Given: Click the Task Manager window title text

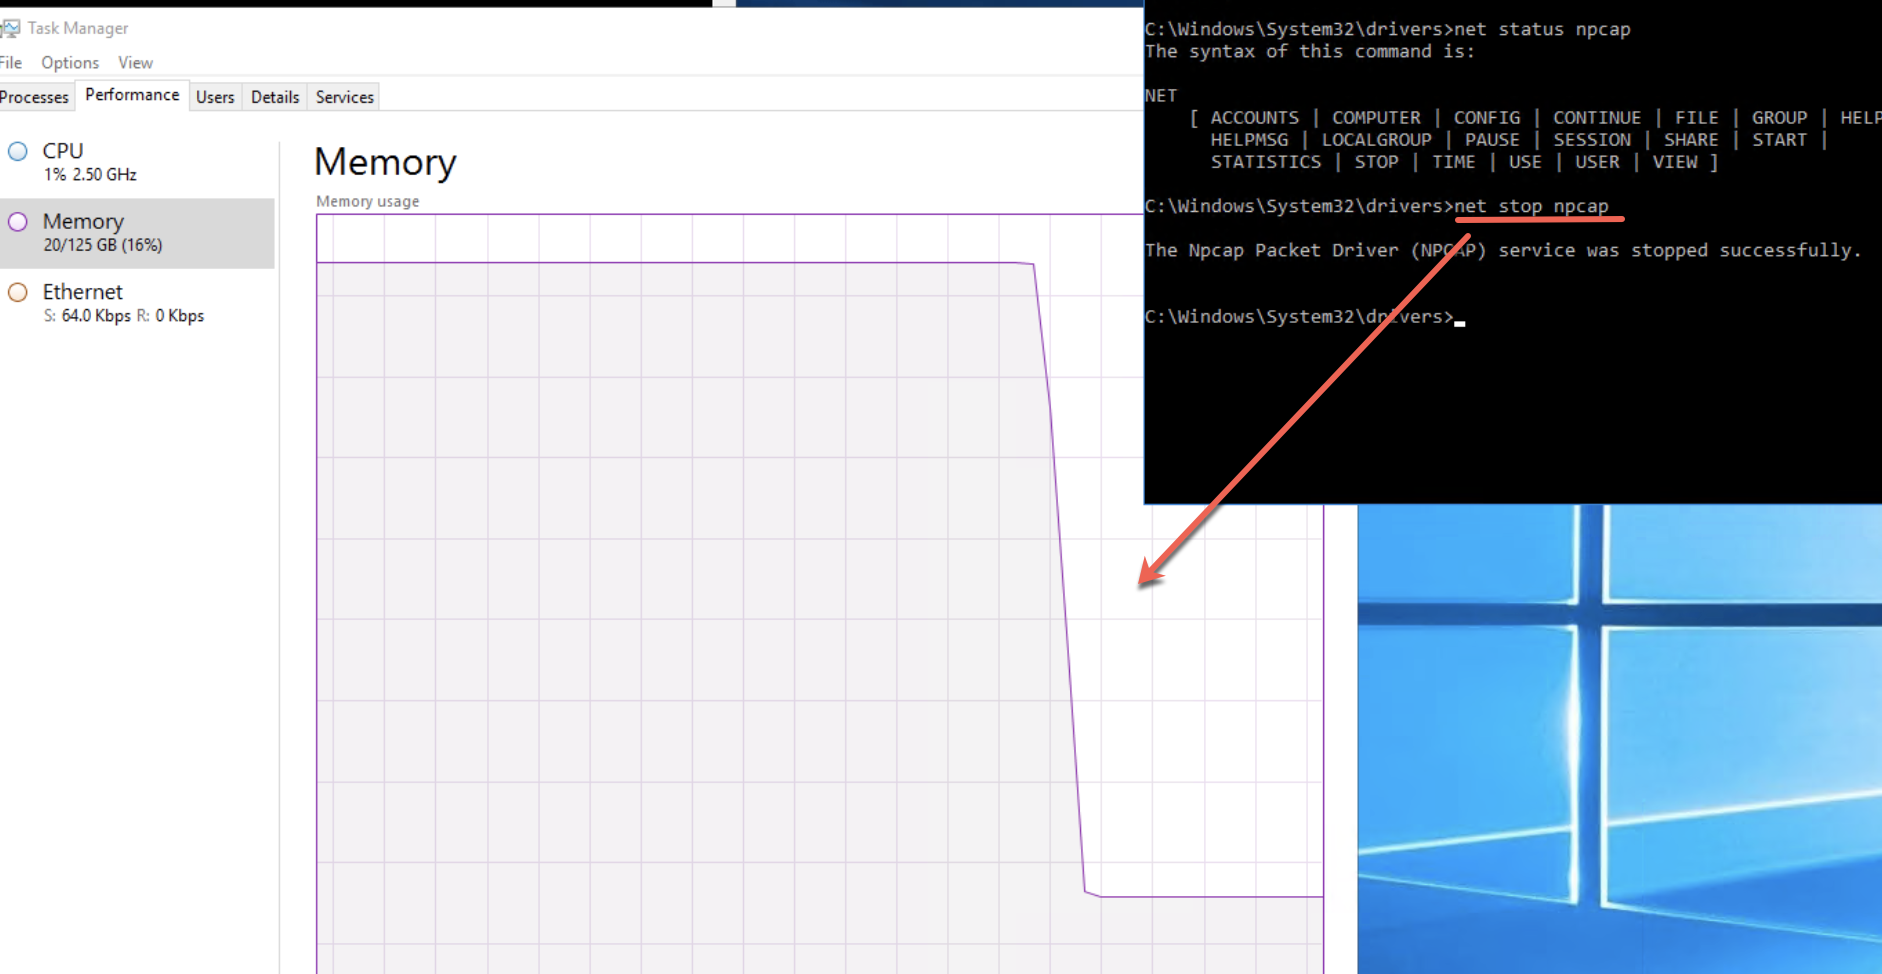Looking at the screenshot, I should [x=78, y=28].
